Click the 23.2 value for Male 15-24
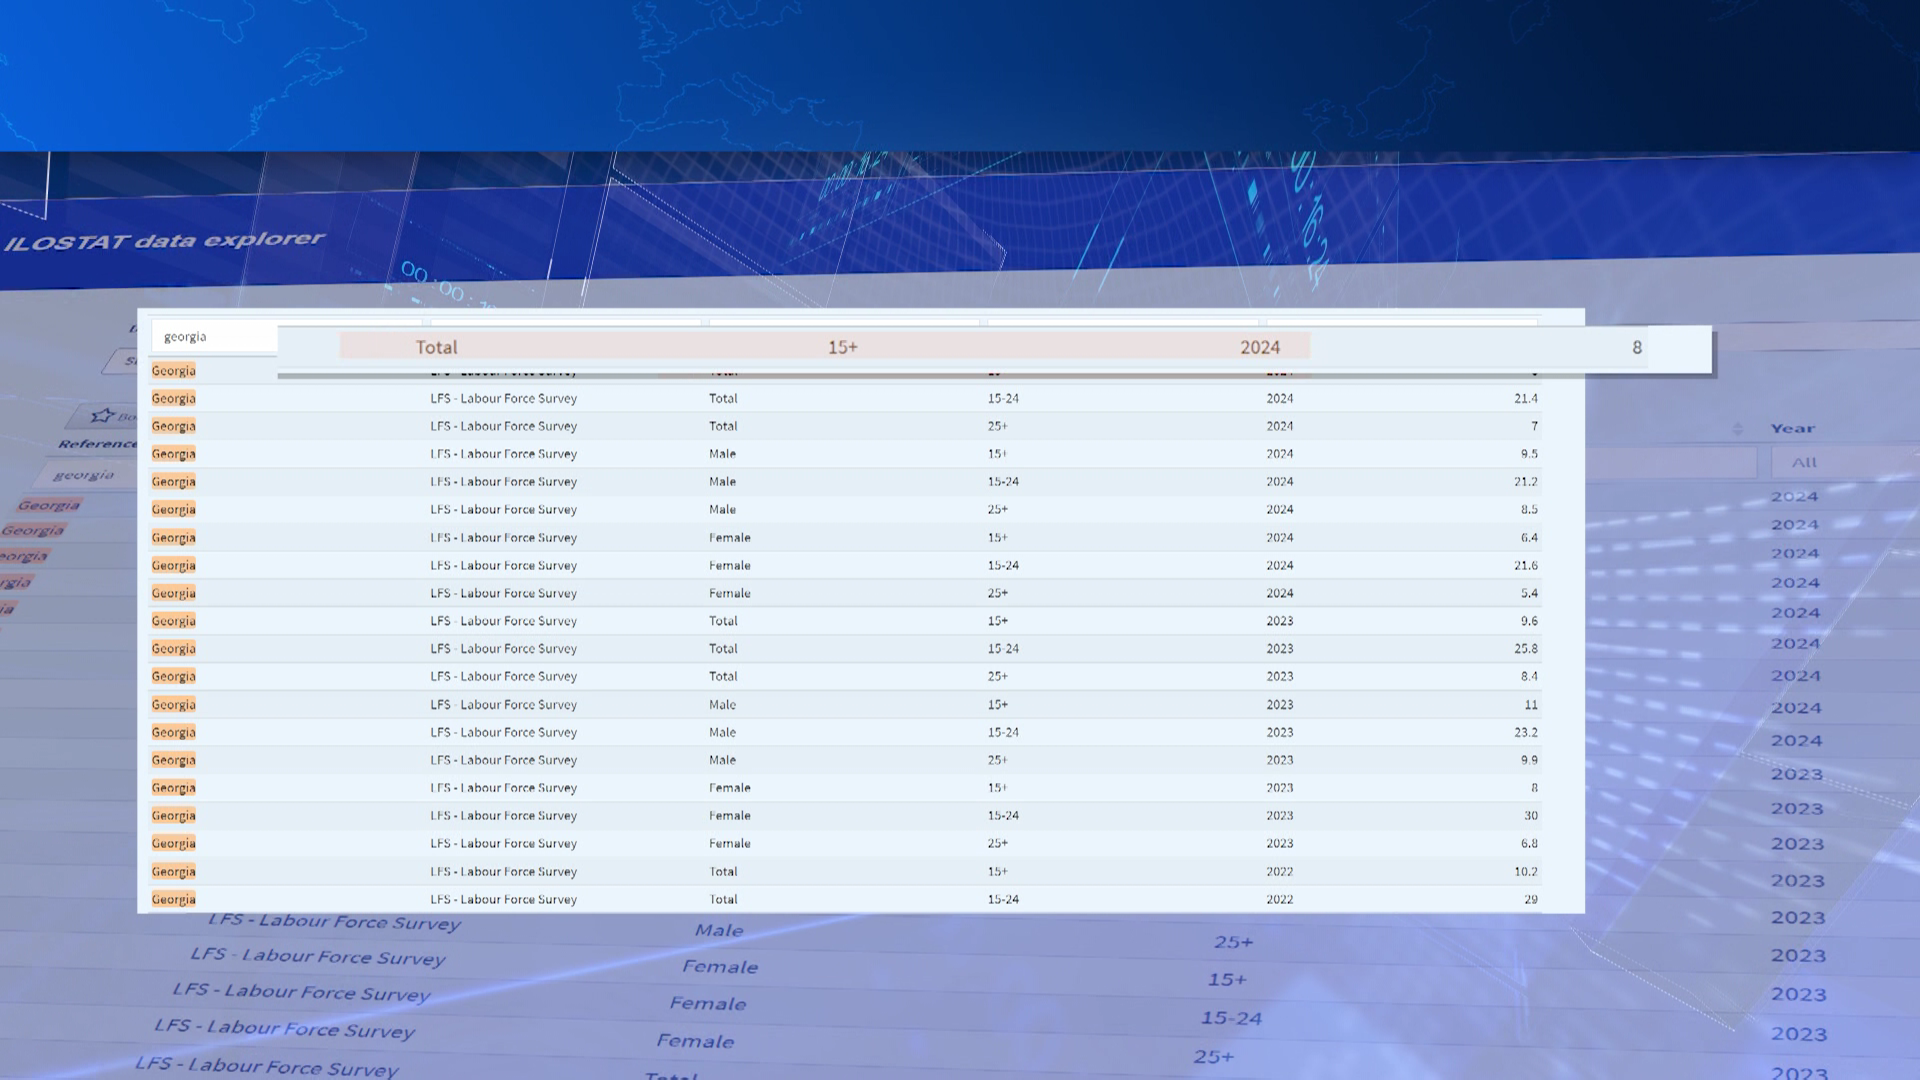Image resolution: width=1920 pixels, height=1080 pixels. point(1525,732)
